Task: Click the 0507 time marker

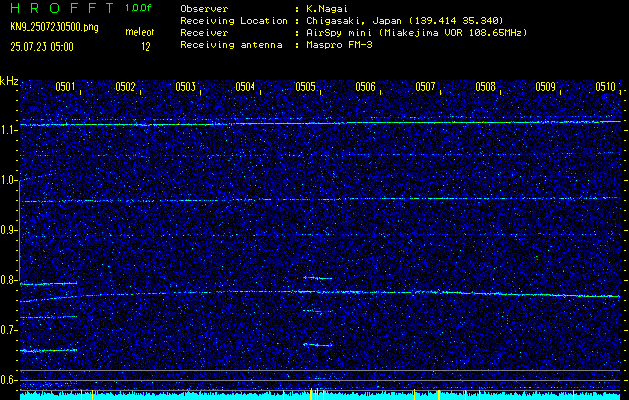Action: point(425,87)
